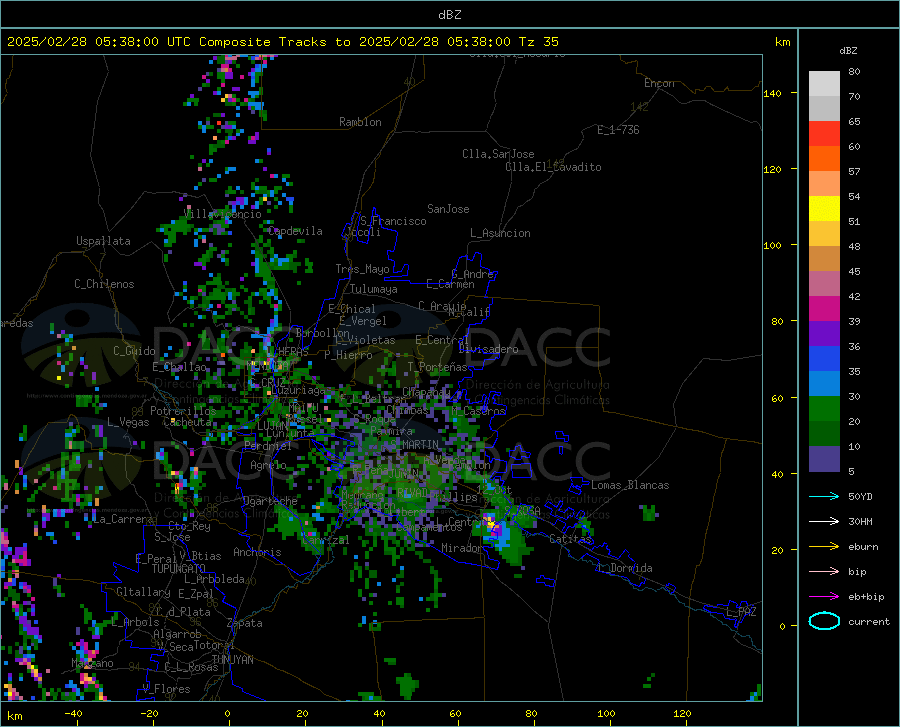Select the 10 dBZ purple-gray color swatch
Screen dimensions: 900x727
(824, 458)
